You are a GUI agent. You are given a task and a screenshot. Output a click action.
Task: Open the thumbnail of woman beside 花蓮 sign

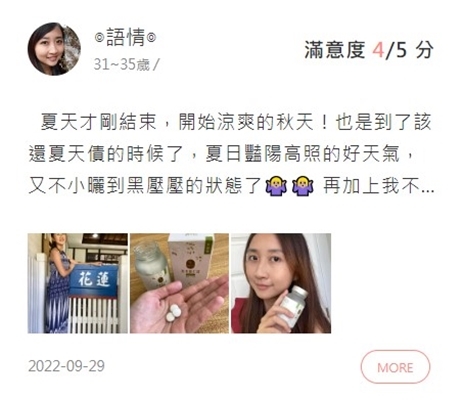(78, 283)
